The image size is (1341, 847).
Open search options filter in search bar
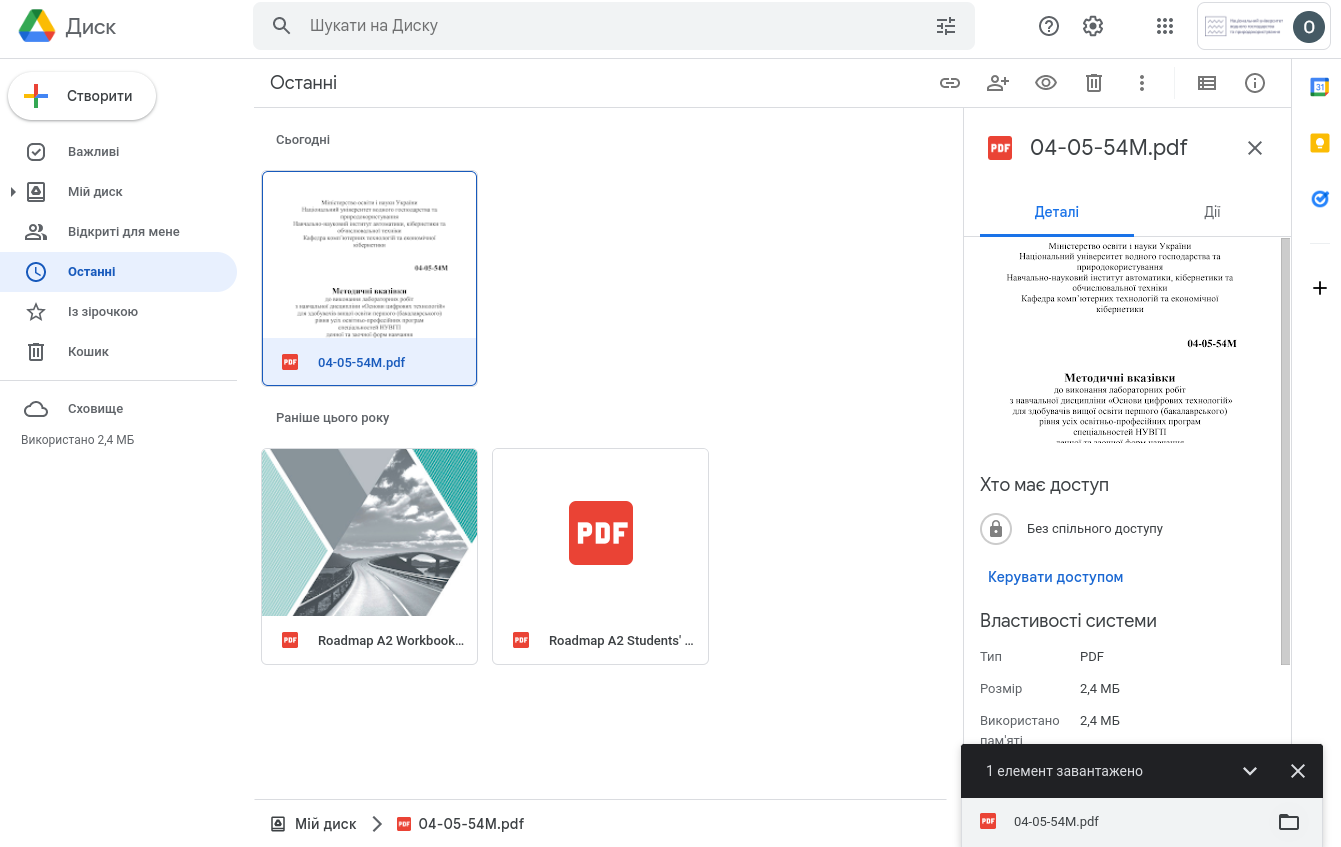pyautogui.click(x=945, y=27)
